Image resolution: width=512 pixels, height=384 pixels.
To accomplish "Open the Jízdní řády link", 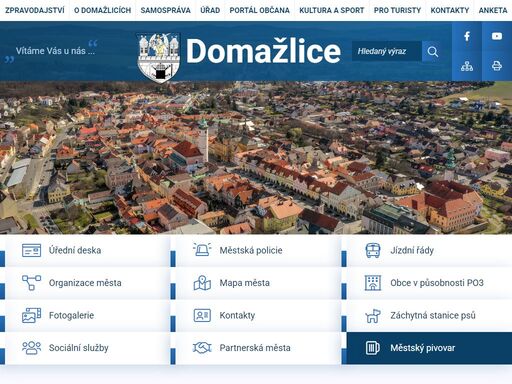I will coord(412,250).
